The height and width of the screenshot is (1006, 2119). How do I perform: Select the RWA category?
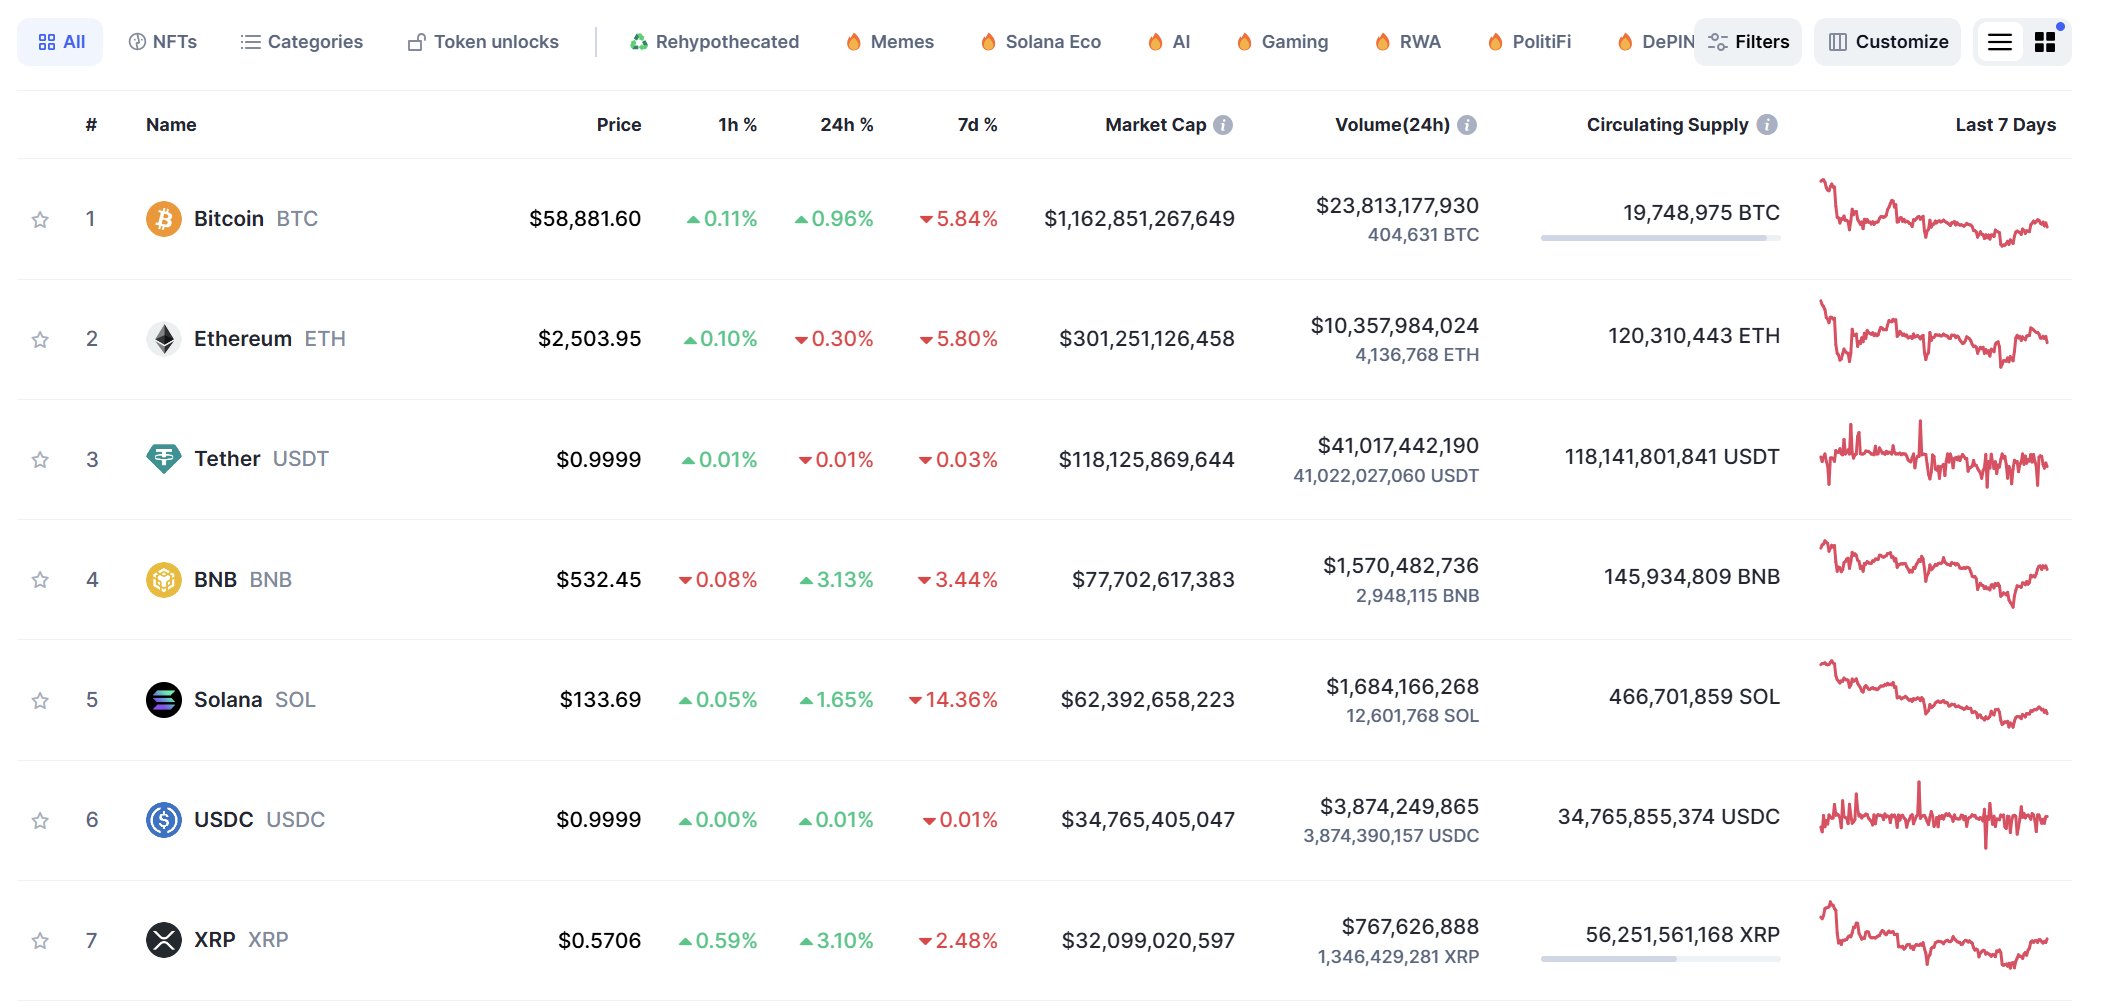pos(1408,42)
